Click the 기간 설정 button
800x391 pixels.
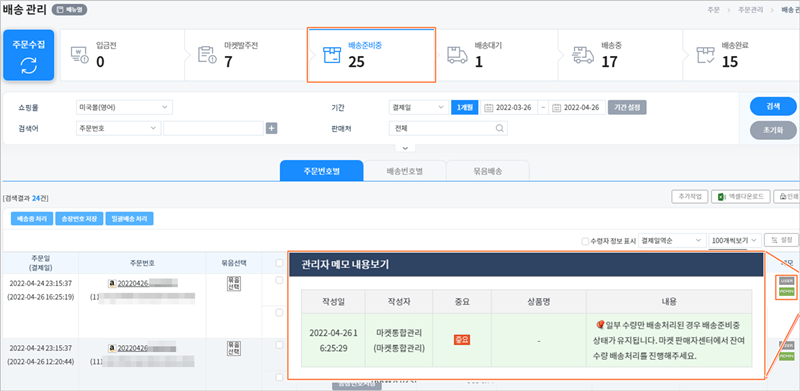click(x=627, y=108)
